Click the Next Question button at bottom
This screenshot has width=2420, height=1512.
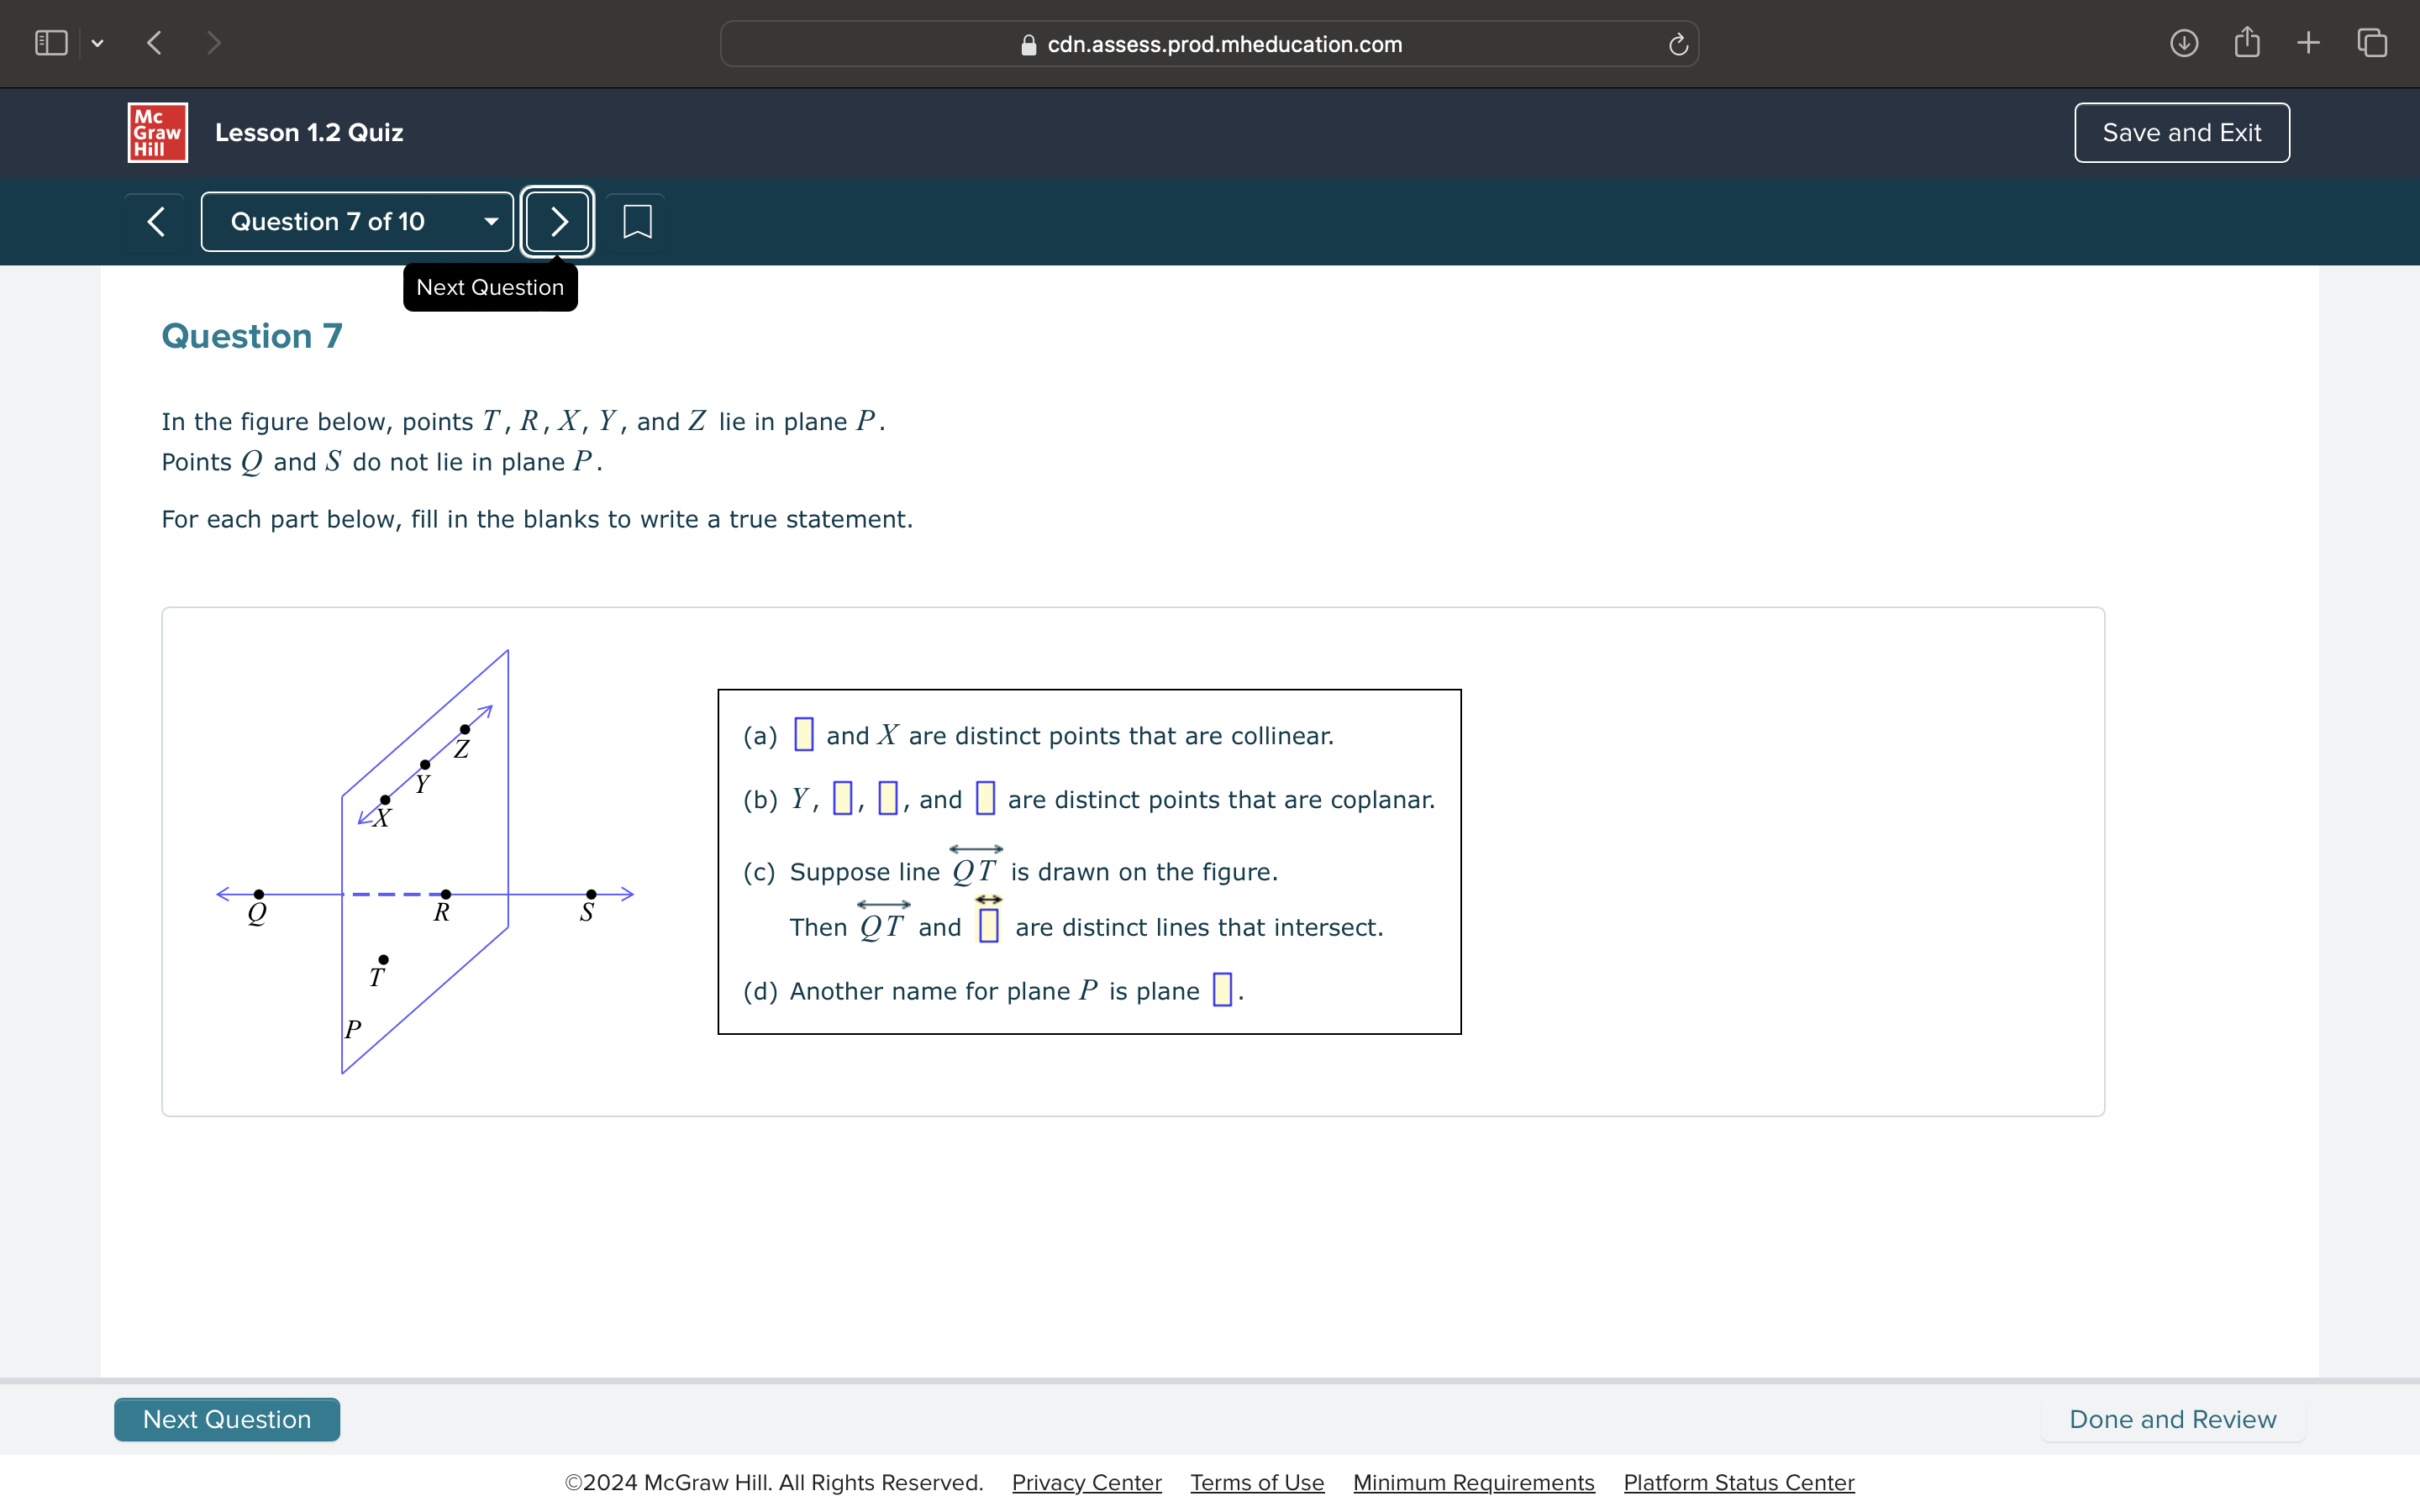click(227, 1418)
